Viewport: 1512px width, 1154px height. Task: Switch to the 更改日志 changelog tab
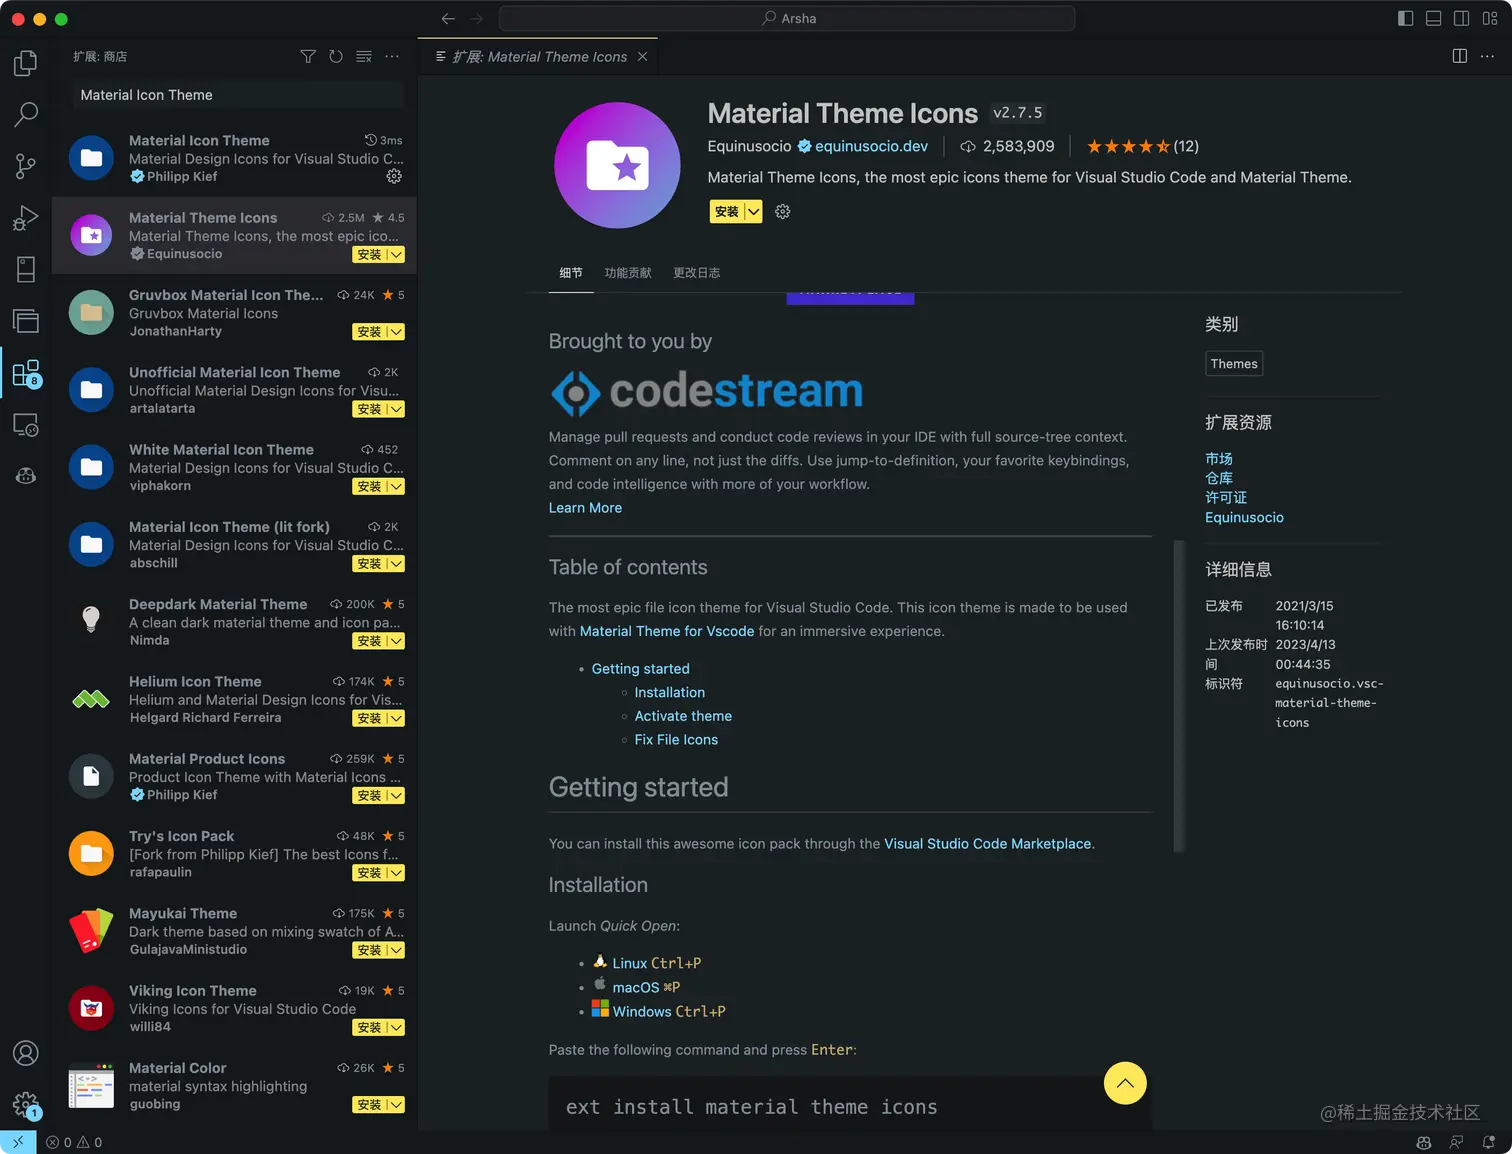click(x=697, y=273)
